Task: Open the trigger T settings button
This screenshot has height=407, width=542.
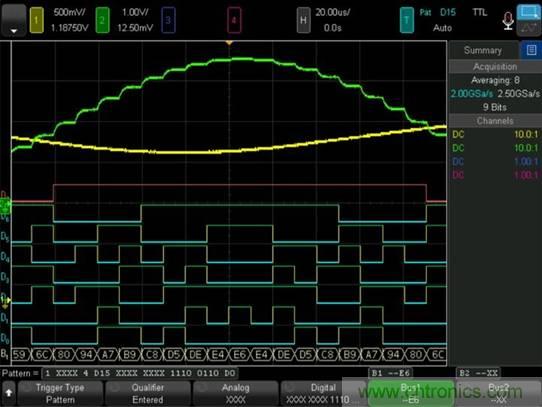Action: point(407,20)
